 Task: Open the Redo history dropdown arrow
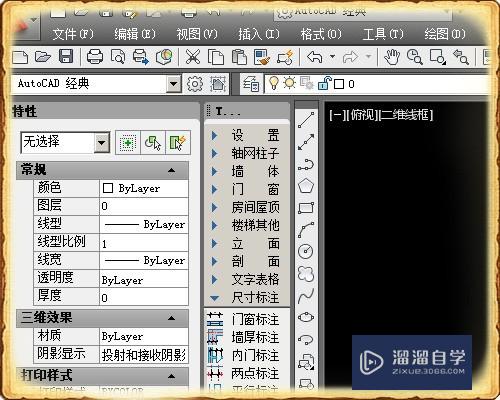point(368,56)
